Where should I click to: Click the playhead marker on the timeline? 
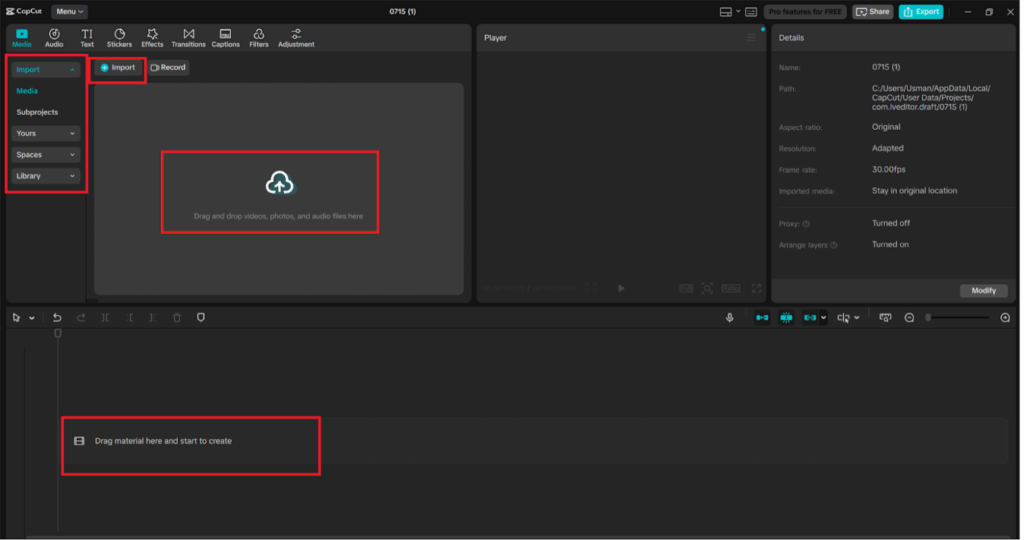click(57, 334)
